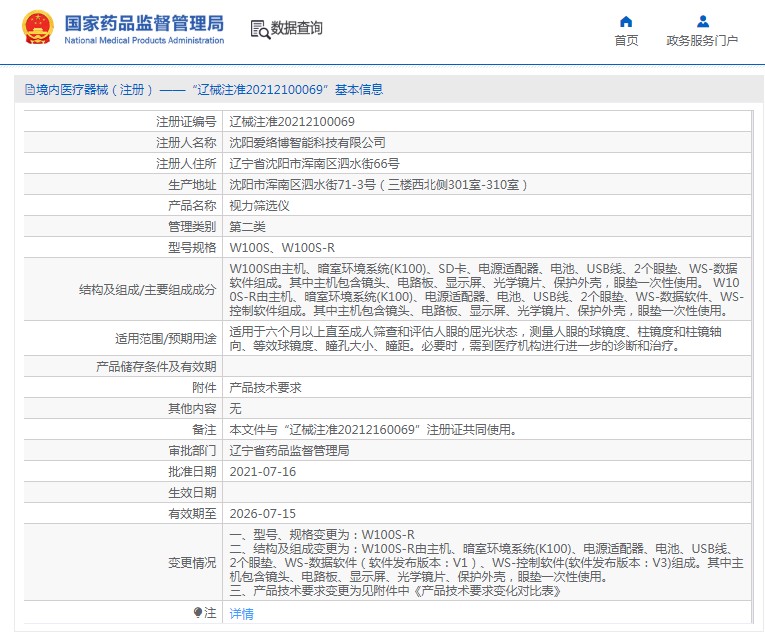Click National Medical Products Administration subtitle
Screen dimensions: 765x633
pos(144,40)
